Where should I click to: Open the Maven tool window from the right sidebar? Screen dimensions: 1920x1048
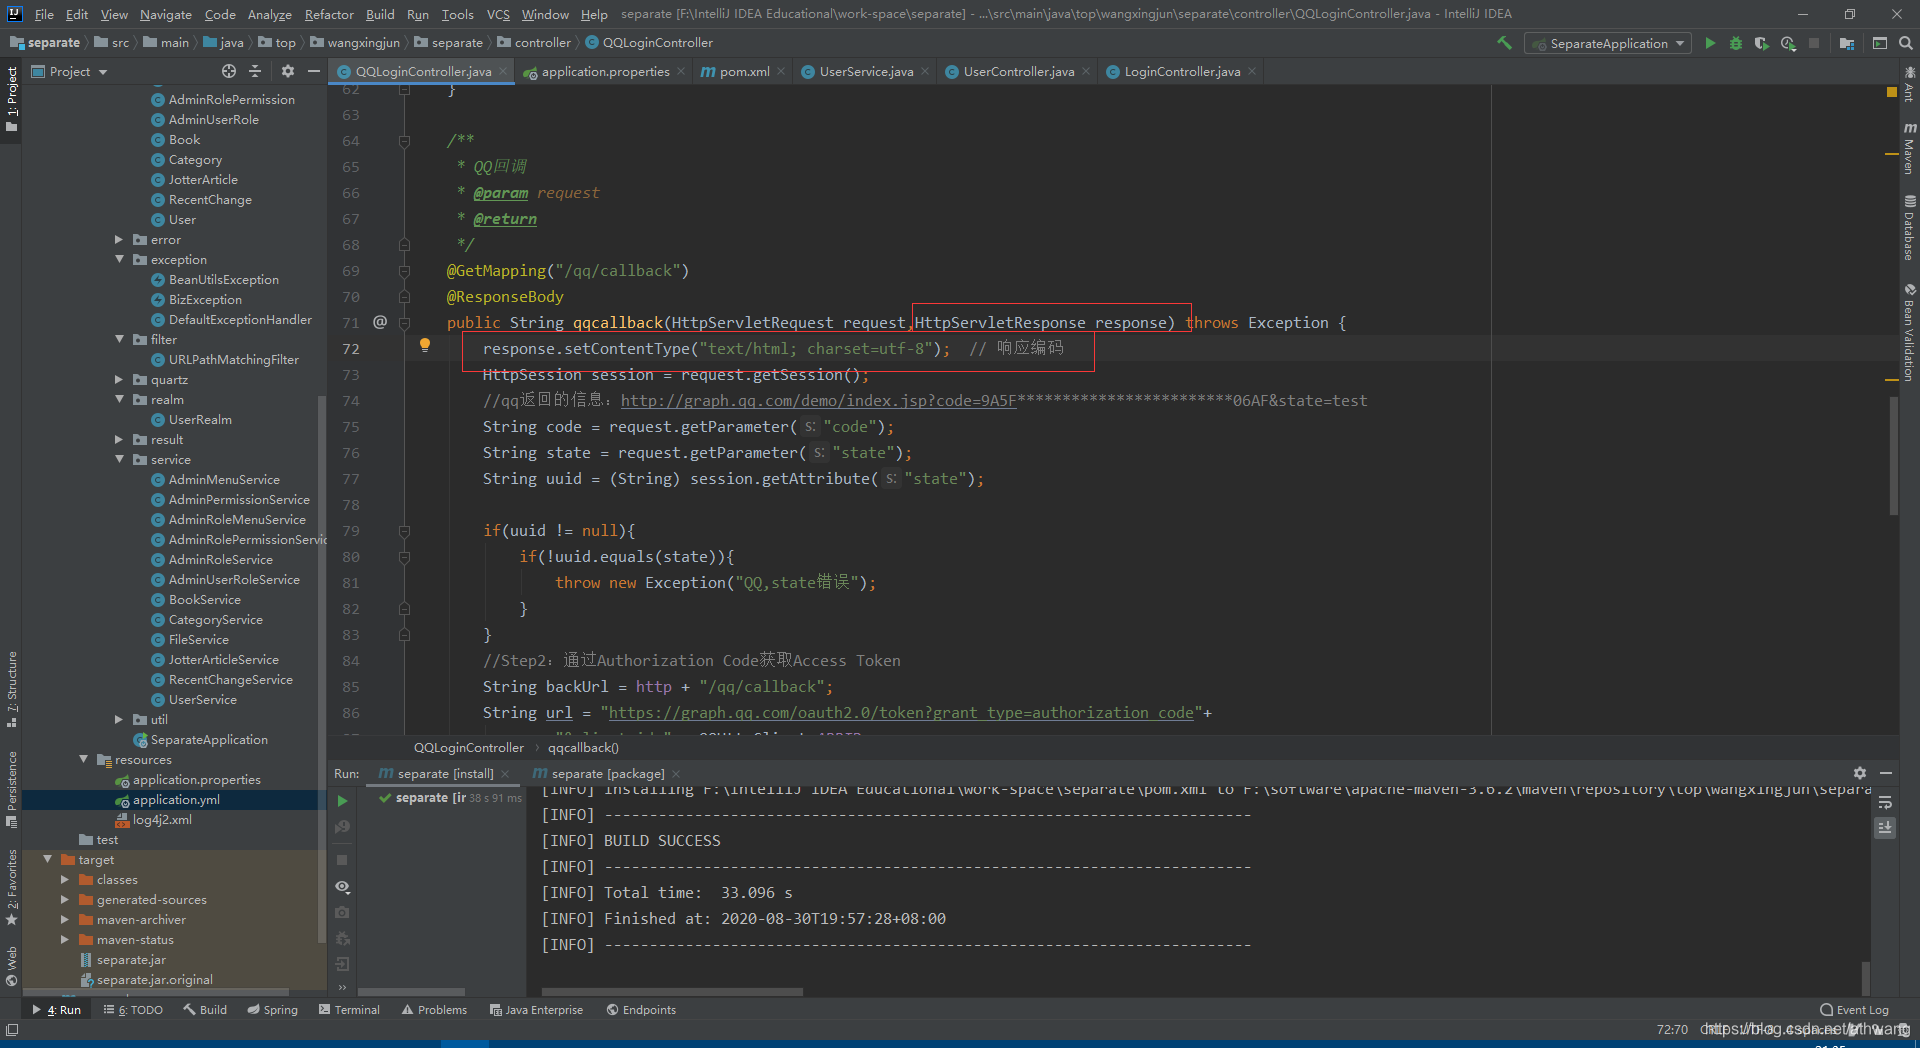pyautogui.click(x=1909, y=148)
